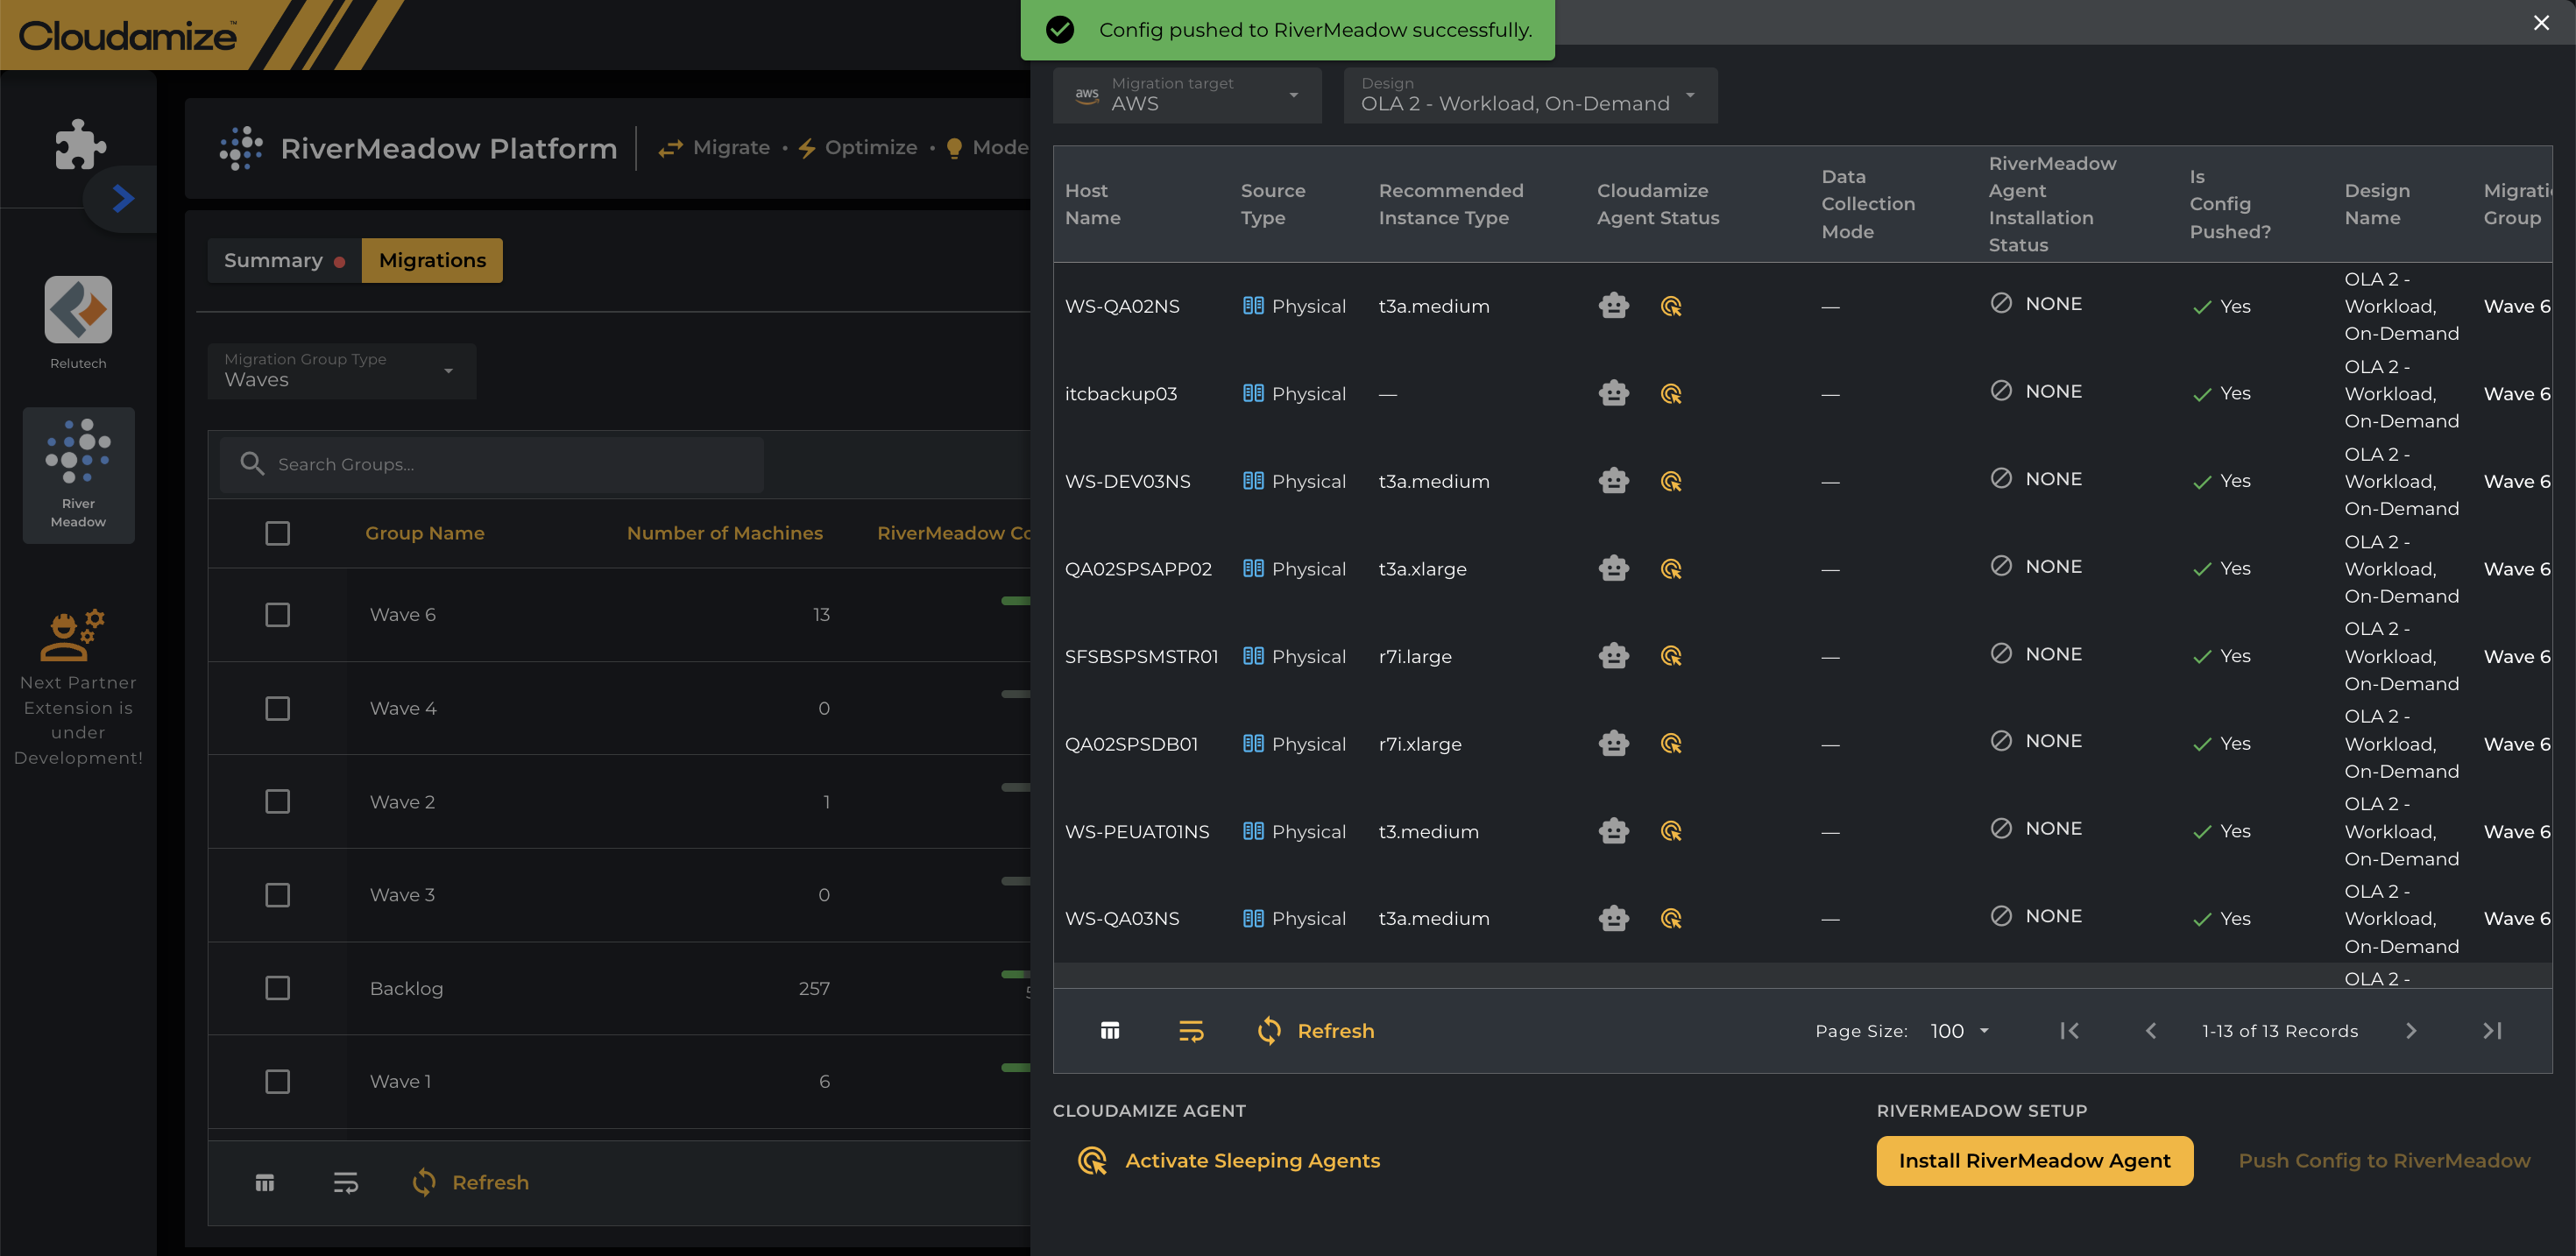
Task: Click activate agent icon for WS-QA03NS
Action: click(x=1671, y=918)
